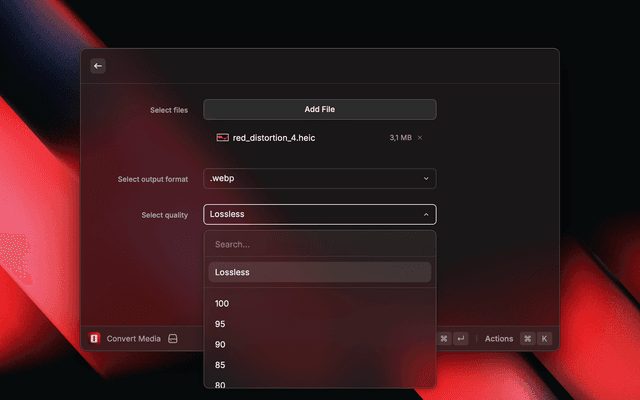The width and height of the screenshot is (640, 400).
Task: Open the output format dropdown showing .webp
Action: (320, 178)
